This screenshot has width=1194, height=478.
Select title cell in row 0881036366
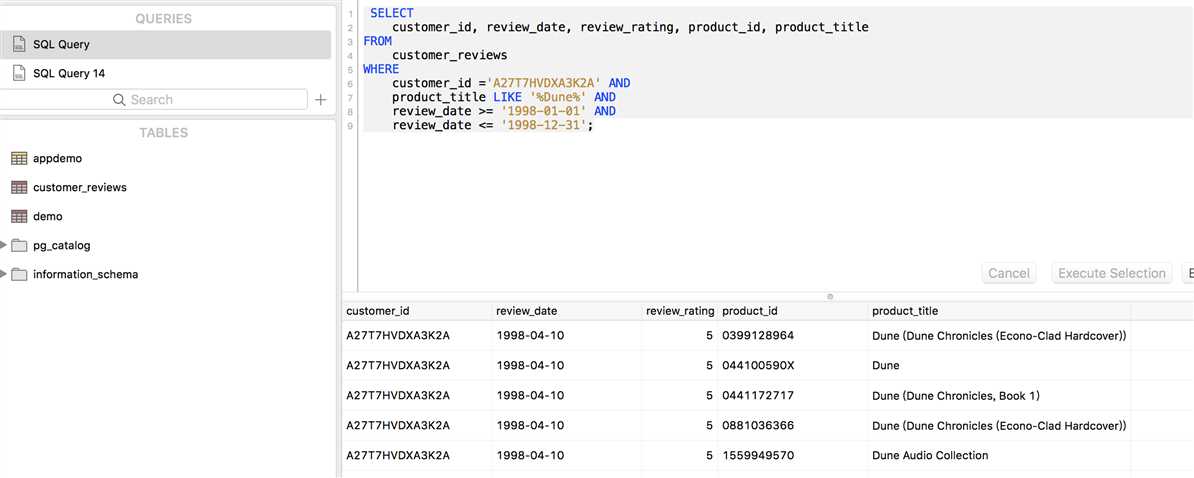tap(998, 425)
